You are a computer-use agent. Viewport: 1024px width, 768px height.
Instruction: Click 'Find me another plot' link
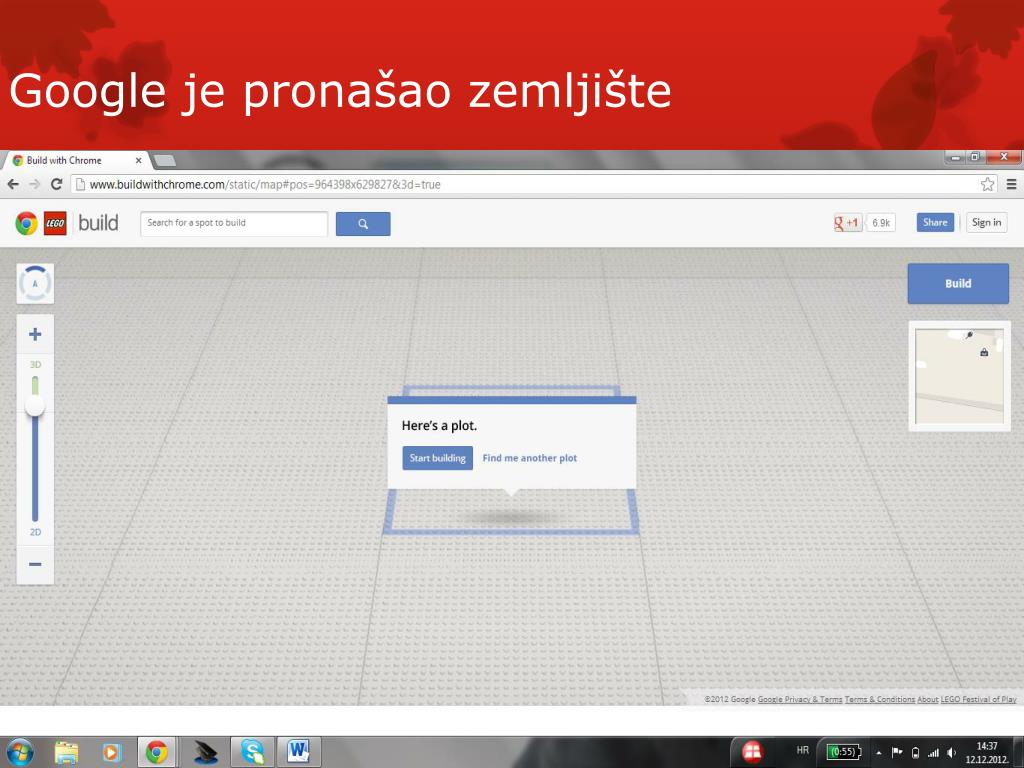click(x=530, y=458)
